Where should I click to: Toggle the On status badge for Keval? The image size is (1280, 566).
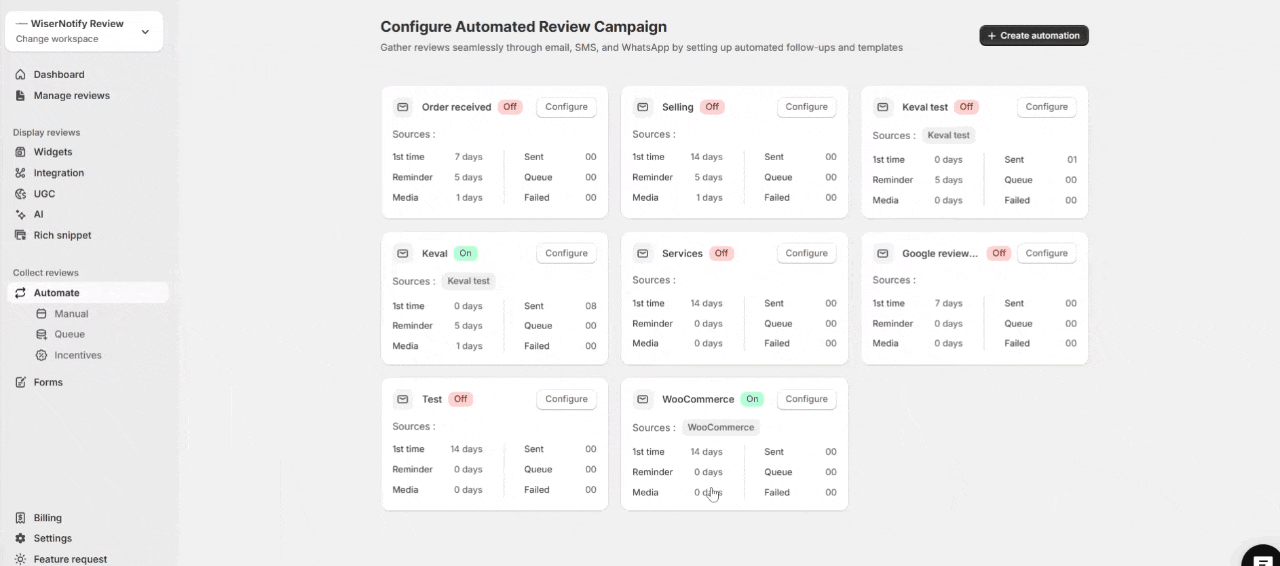[x=465, y=253]
